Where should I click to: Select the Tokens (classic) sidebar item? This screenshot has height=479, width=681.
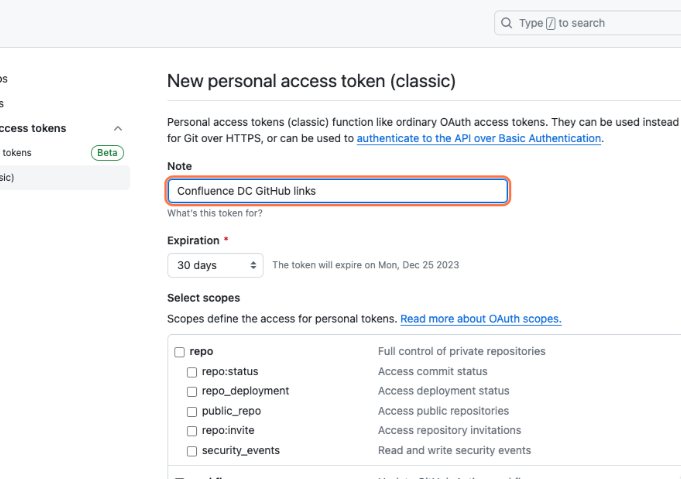(20, 177)
